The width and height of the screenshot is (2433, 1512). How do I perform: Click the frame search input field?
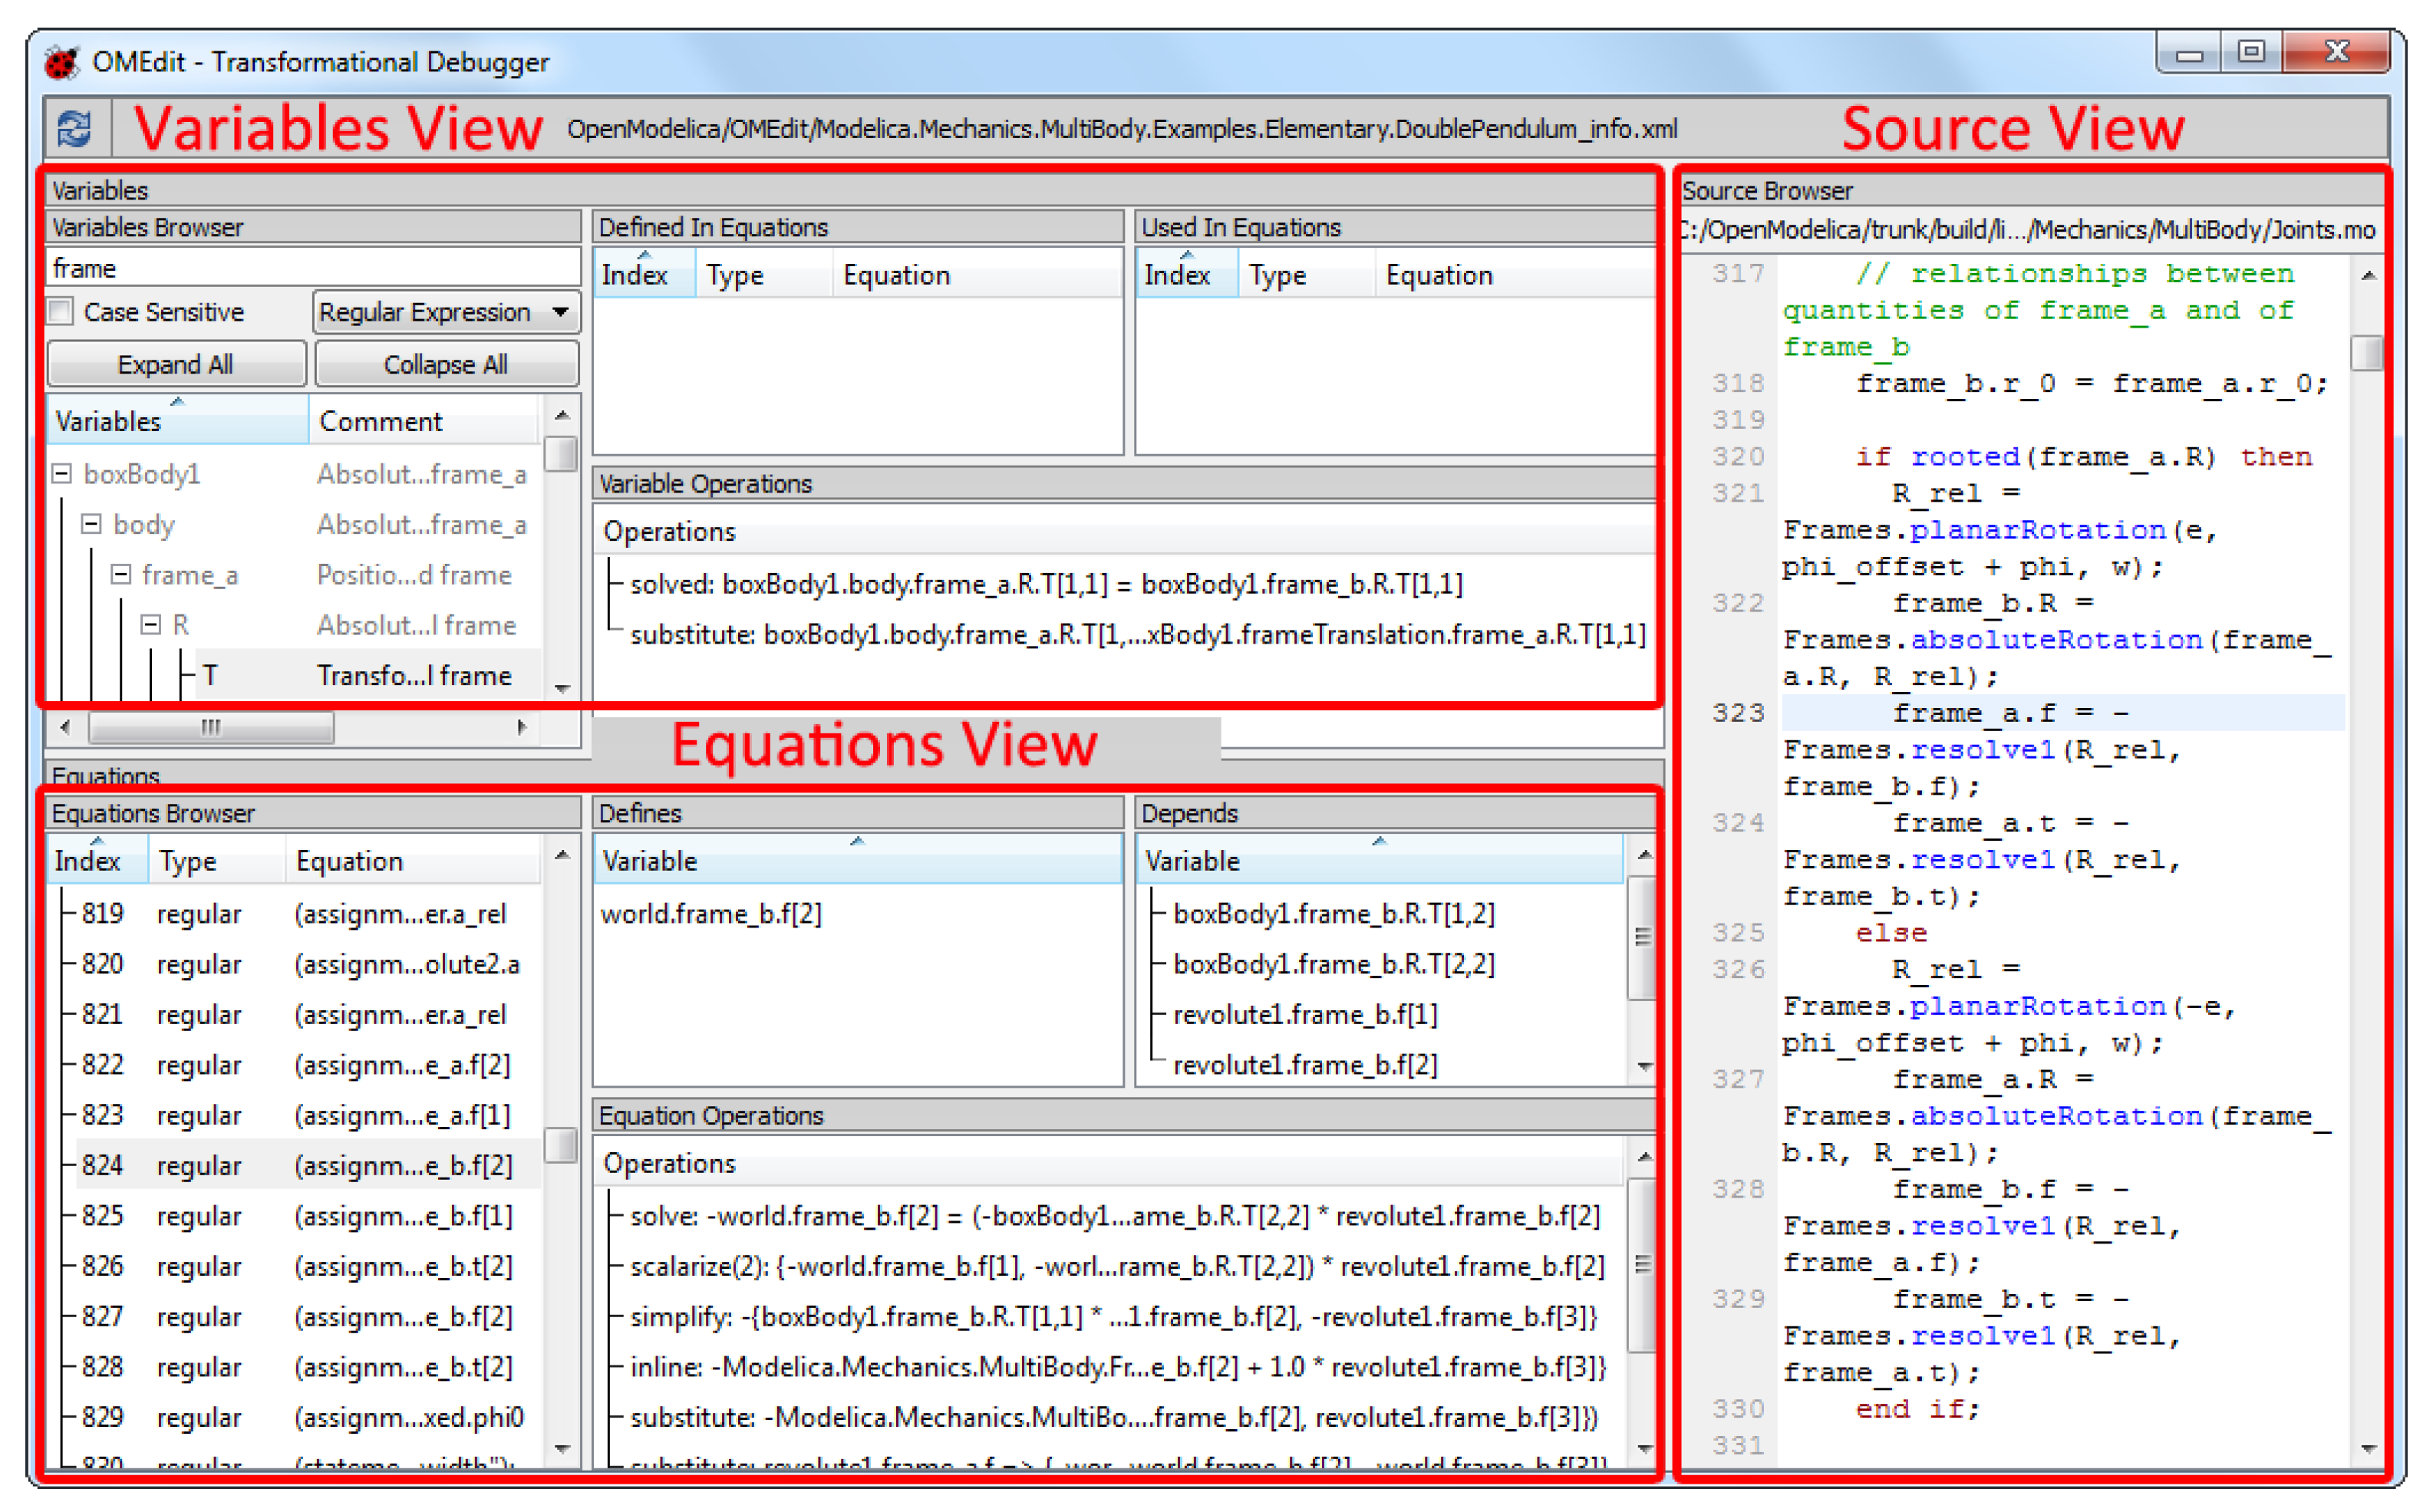pos(313,268)
